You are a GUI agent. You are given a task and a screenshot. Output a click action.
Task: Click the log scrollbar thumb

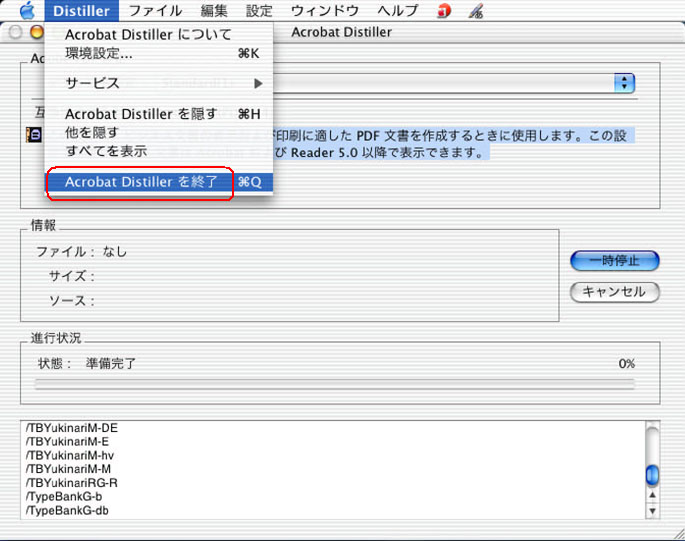pyautogui.click(x=652, y=475)
